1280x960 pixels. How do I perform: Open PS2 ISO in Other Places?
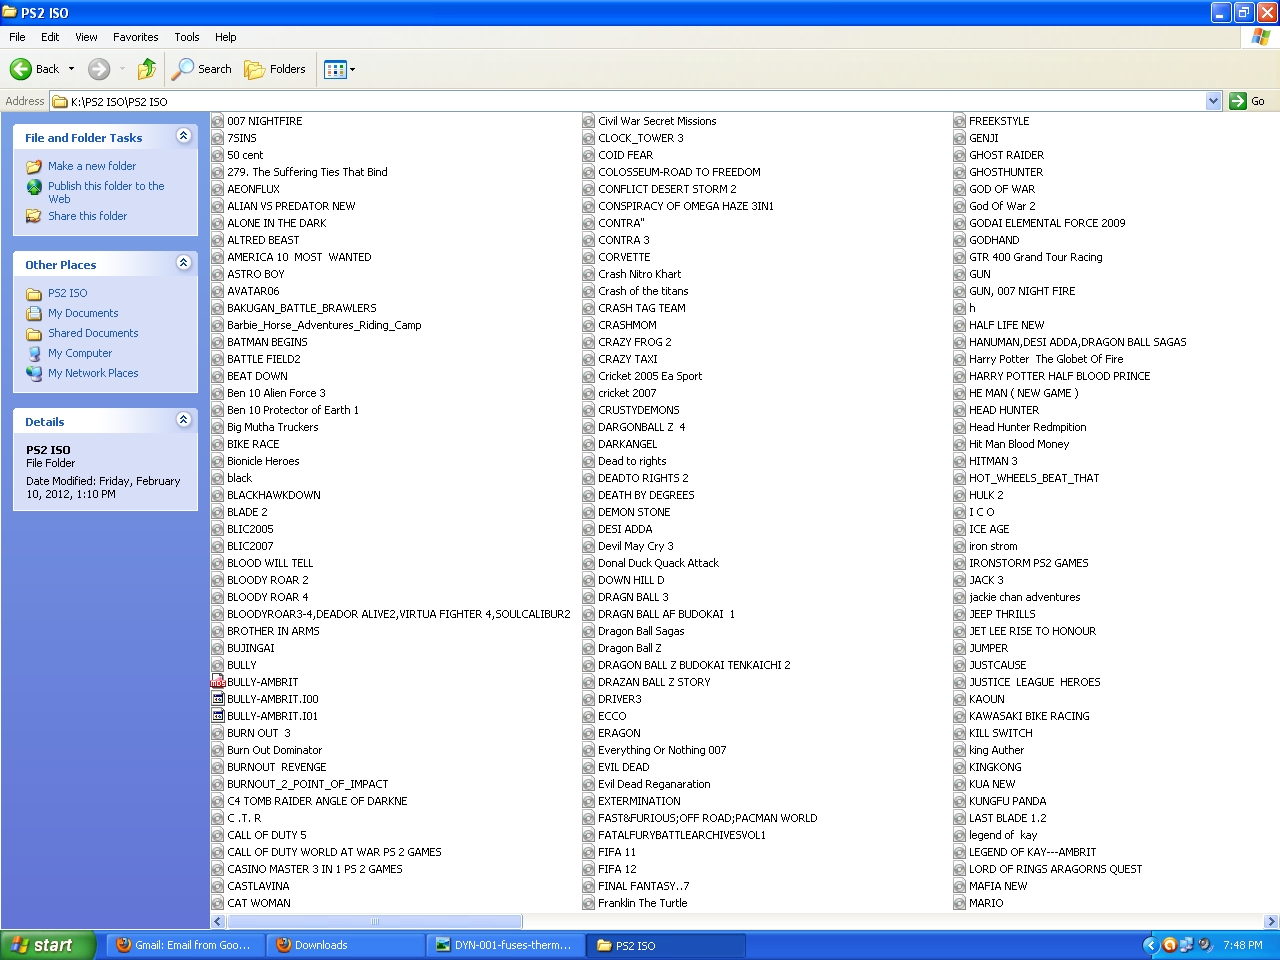pyautogui.click(x=67, y=293)
